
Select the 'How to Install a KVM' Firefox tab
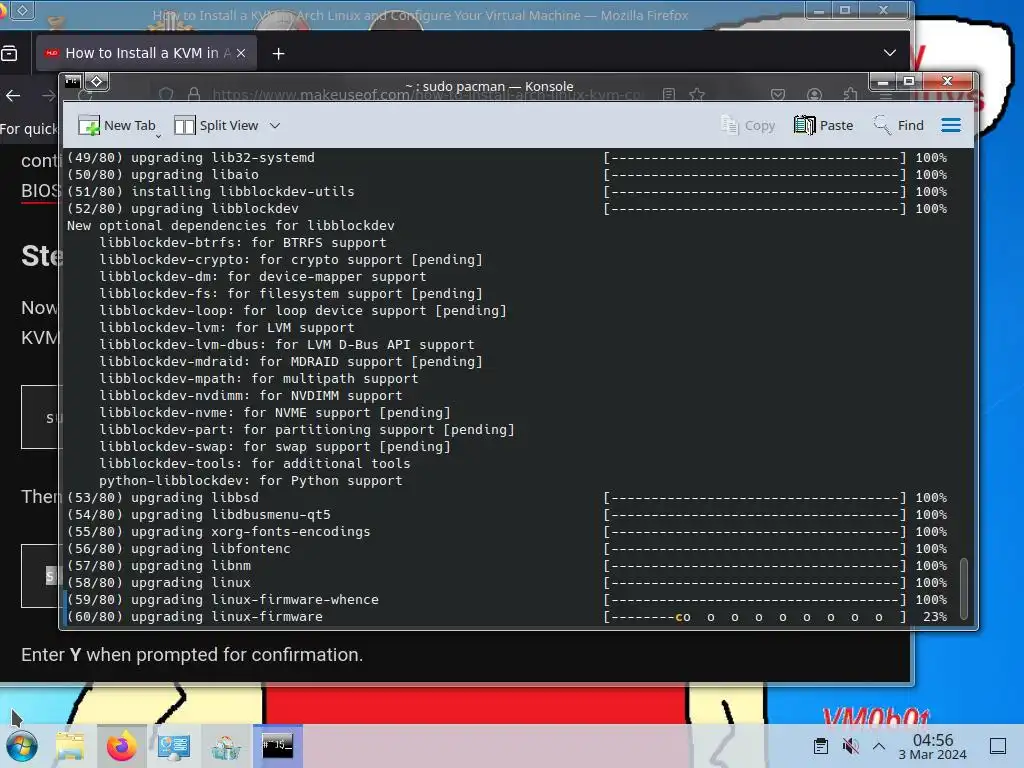click(x=144, y=53)
